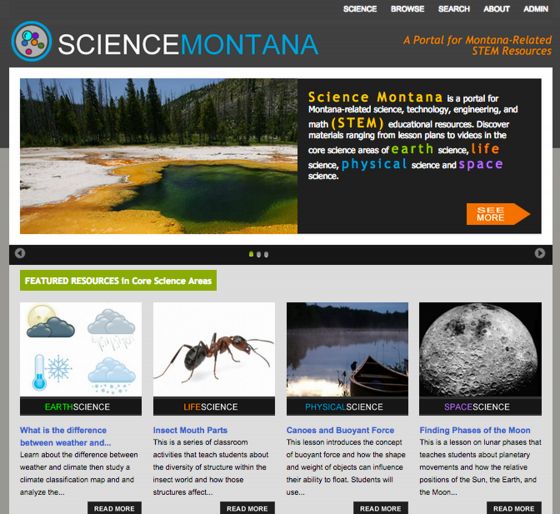Open the SCIENCE menu item
The height and width of the screenshot is (514, 560).
[x=360, y=9]
